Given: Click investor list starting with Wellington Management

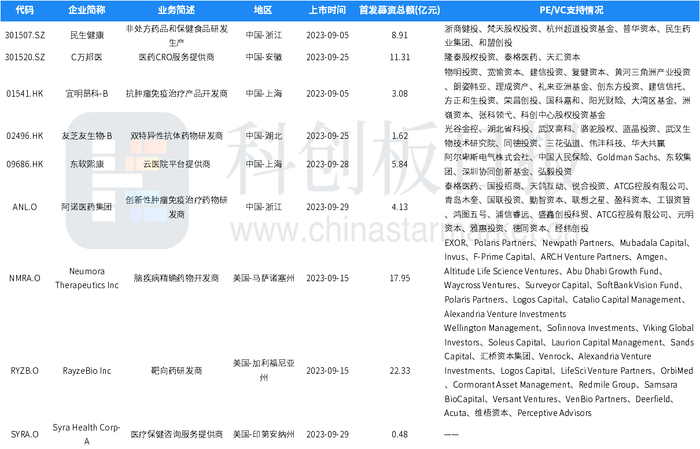Looking at the screenshot, I should tap(568, 370).
